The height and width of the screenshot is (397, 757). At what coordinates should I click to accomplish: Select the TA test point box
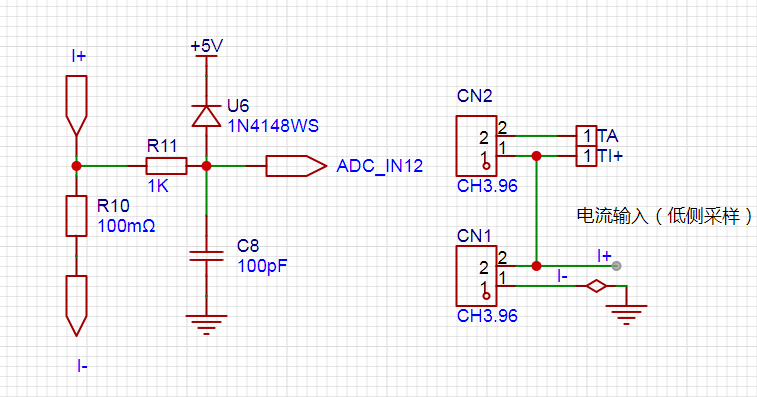point(586,136)
